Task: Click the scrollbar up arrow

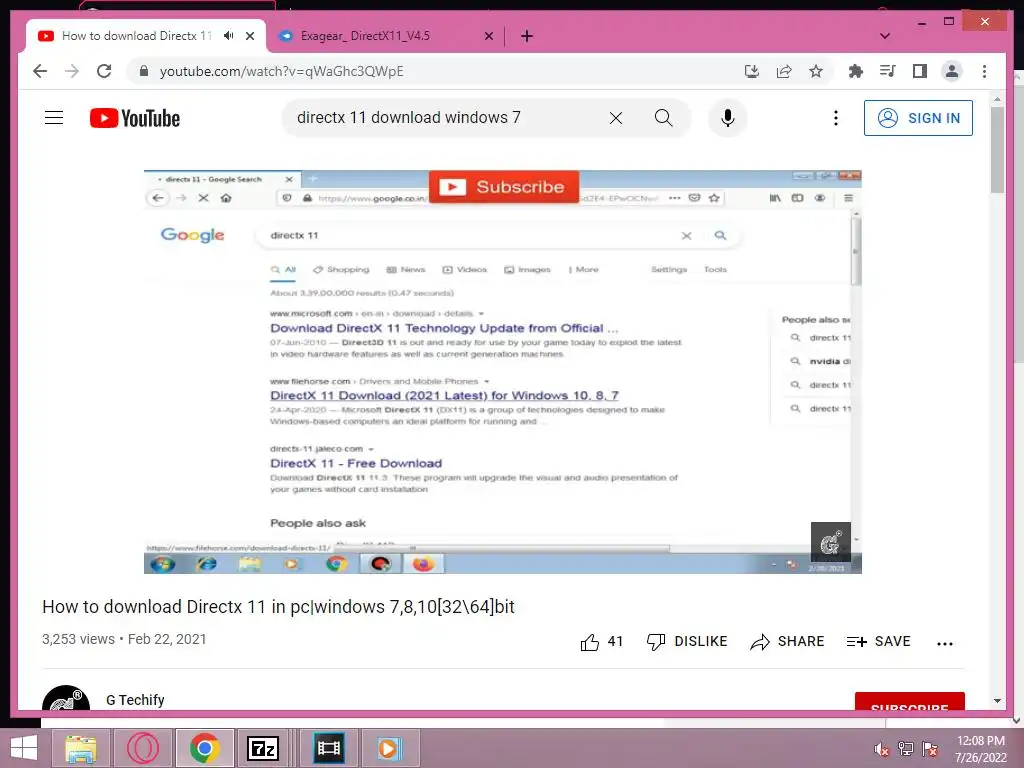Action: tap(997, 99)
